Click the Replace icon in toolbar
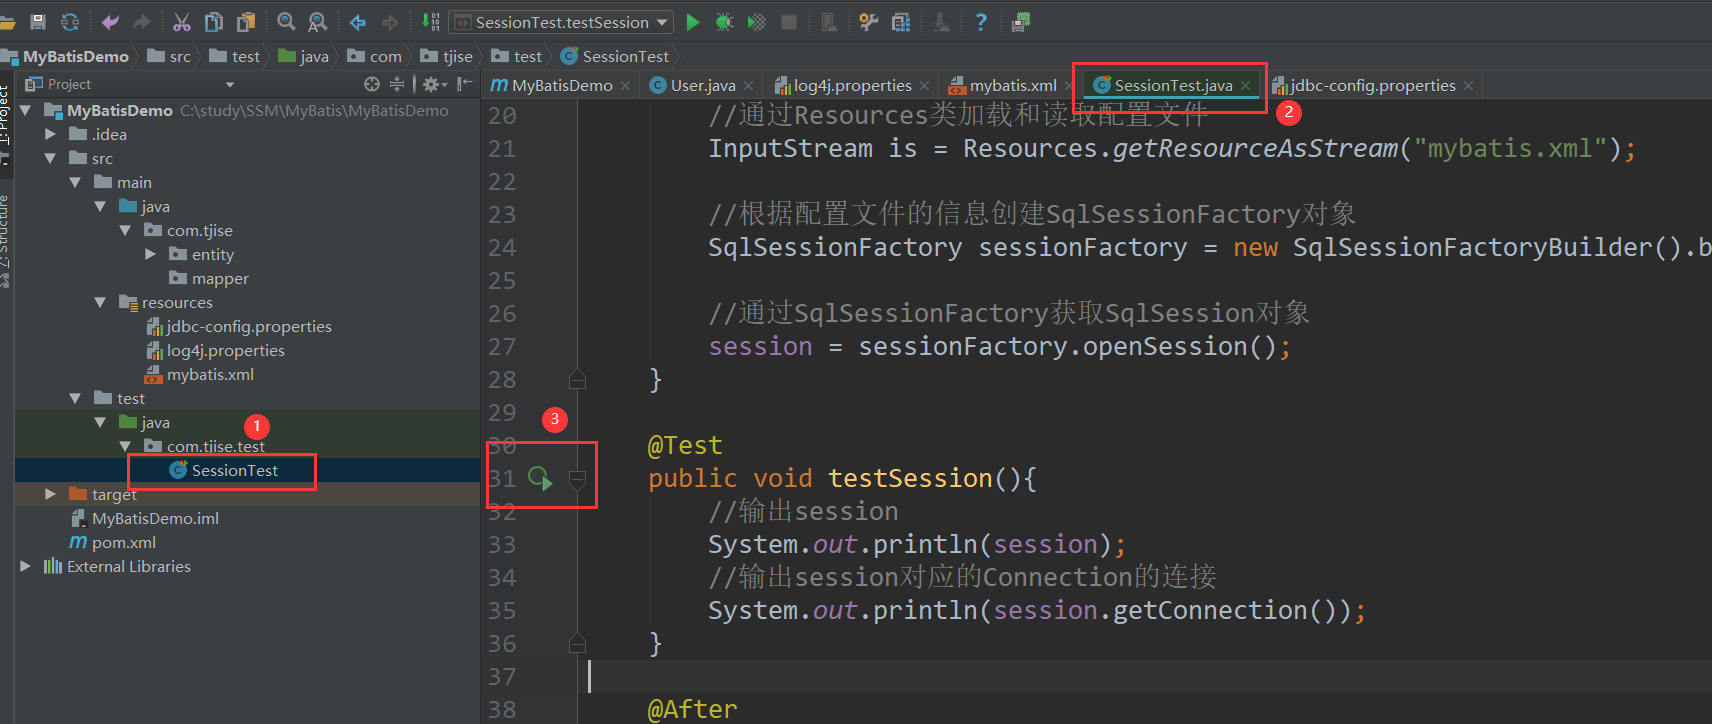This screenshot has width=1712, height=724. click(318, 21)
